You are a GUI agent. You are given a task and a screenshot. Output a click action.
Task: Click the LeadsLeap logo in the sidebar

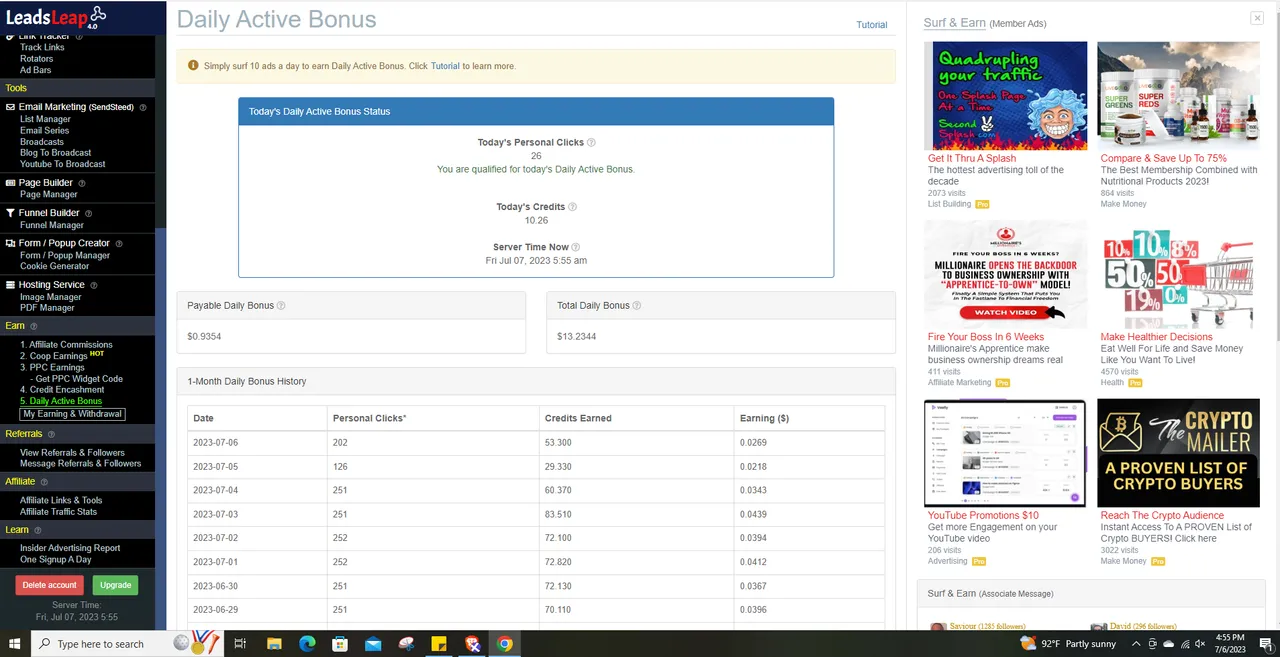[x=55, y=16]
